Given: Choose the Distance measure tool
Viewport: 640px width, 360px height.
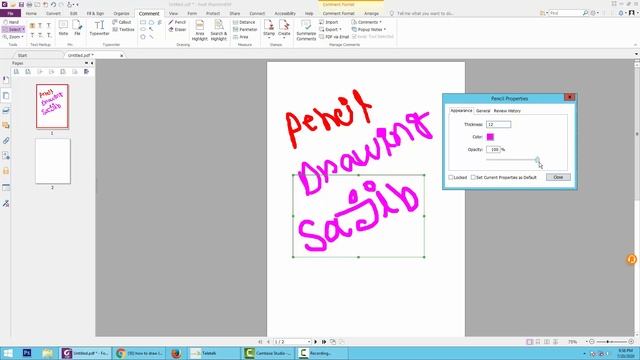Looking at the screenshot, I should click(244, 22).
